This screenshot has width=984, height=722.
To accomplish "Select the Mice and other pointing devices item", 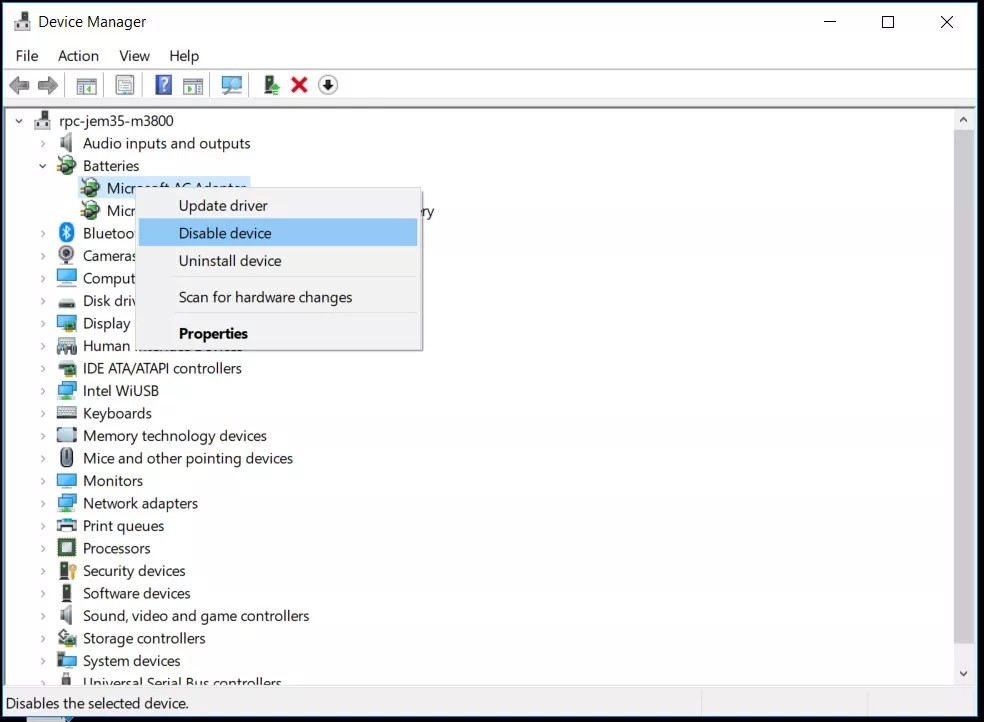I will [188, 459].
